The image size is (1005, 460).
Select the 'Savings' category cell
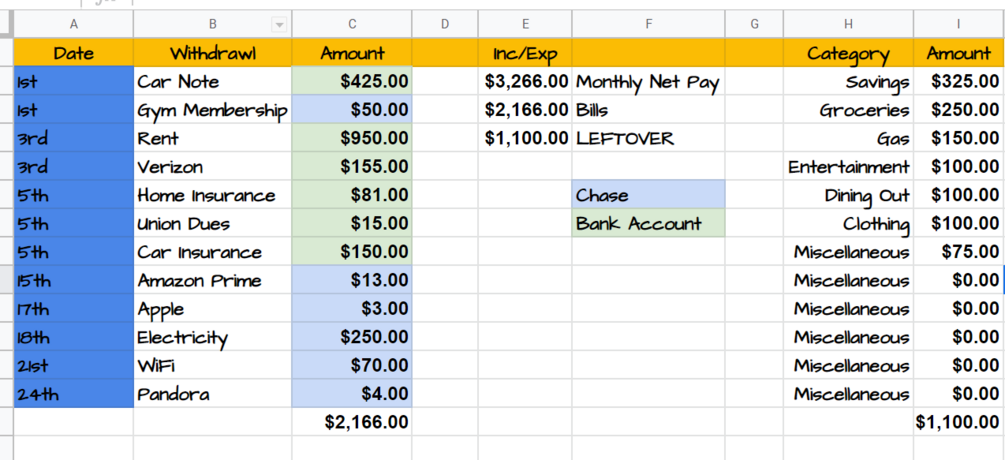[849, 81]
